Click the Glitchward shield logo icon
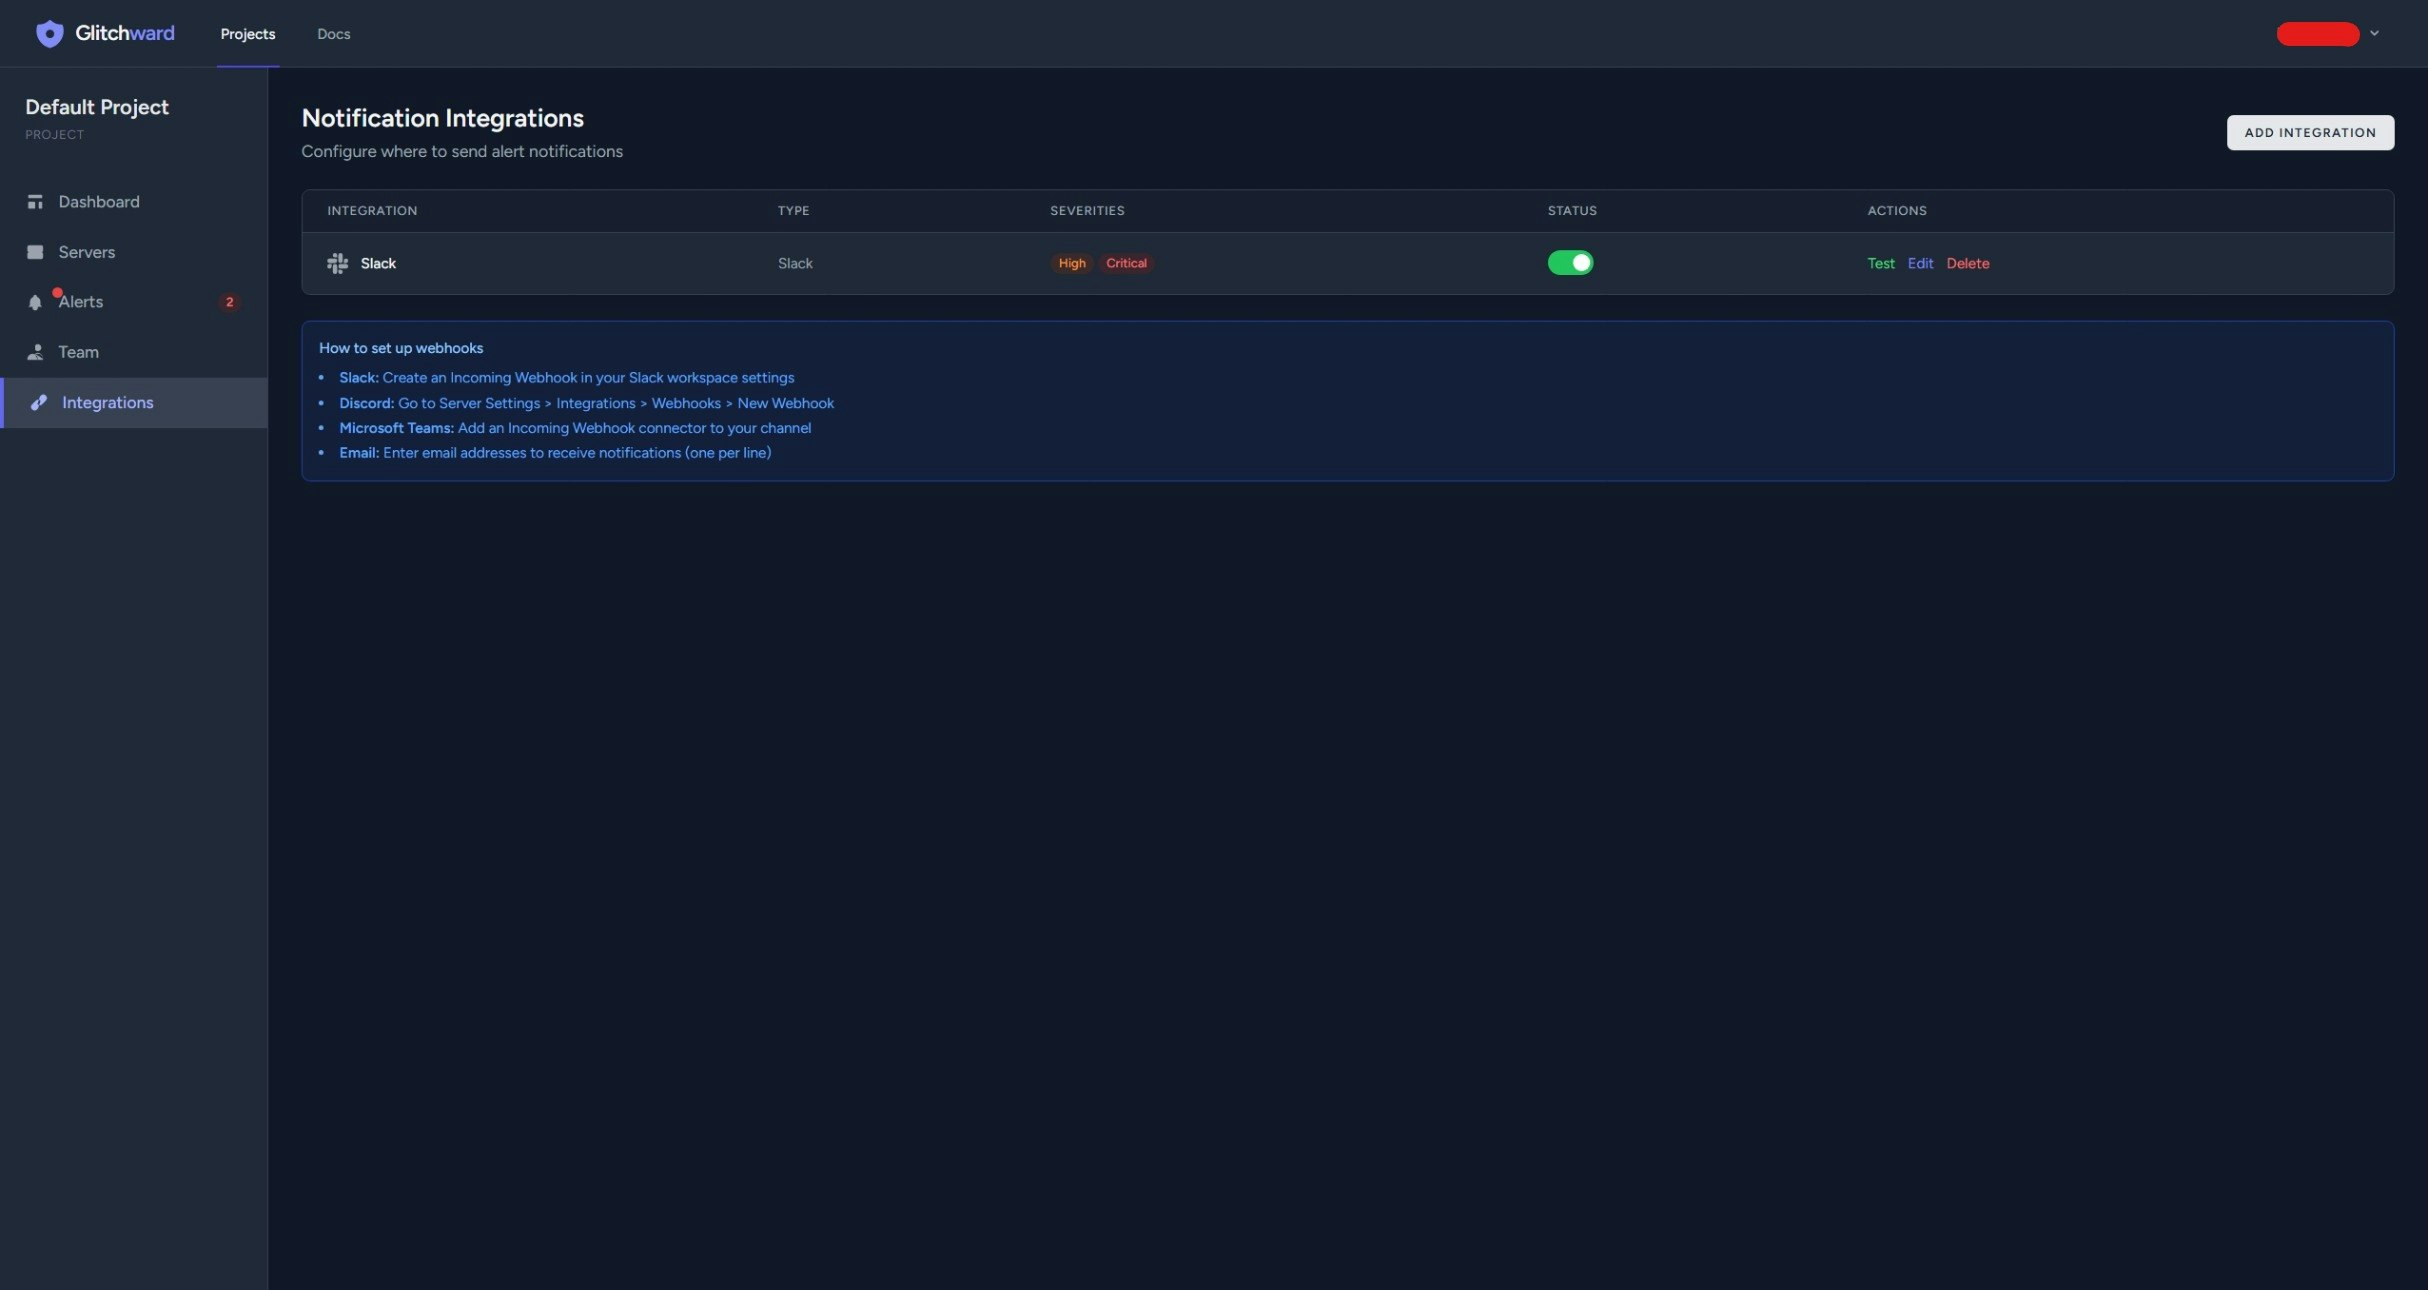This screenshot has height=1290, width=2428. [49, 34]
